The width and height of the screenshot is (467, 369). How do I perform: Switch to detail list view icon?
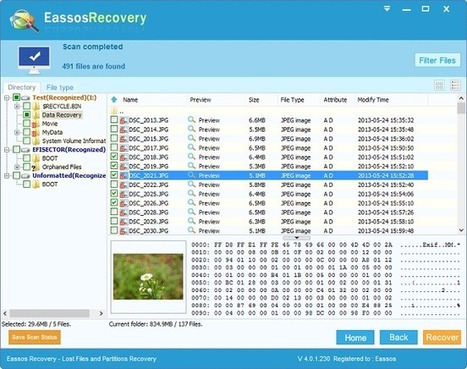pyautogui.click(x=455, y=86)
